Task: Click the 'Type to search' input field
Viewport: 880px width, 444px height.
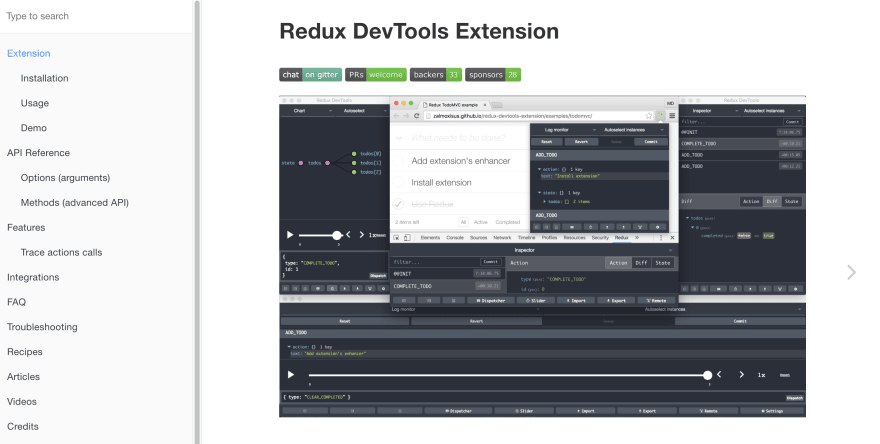Action: [x=96, y=16]
